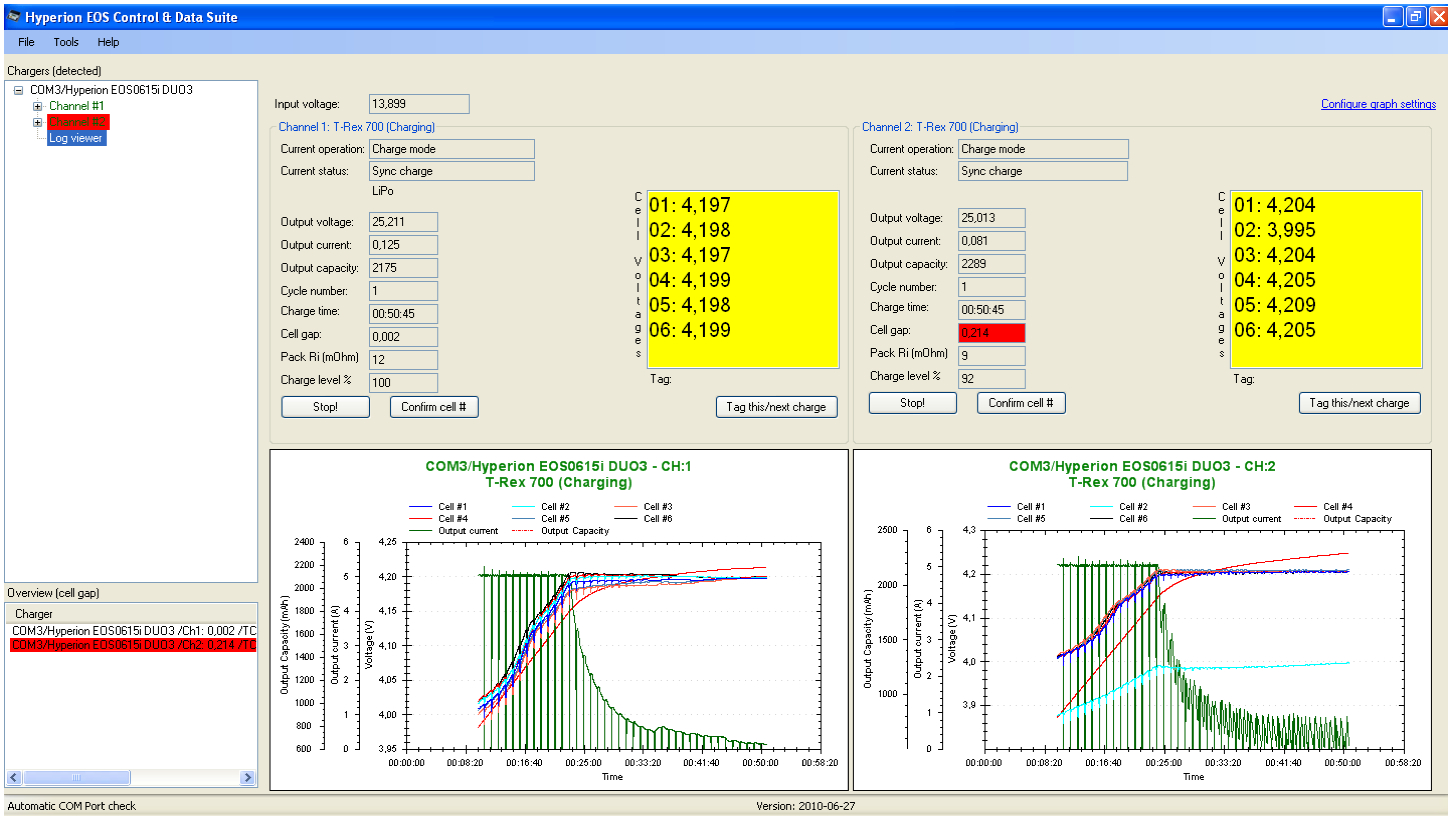Viewport: 1448px width, 820px height.
Task: Open the File menu
Action: 26,42
